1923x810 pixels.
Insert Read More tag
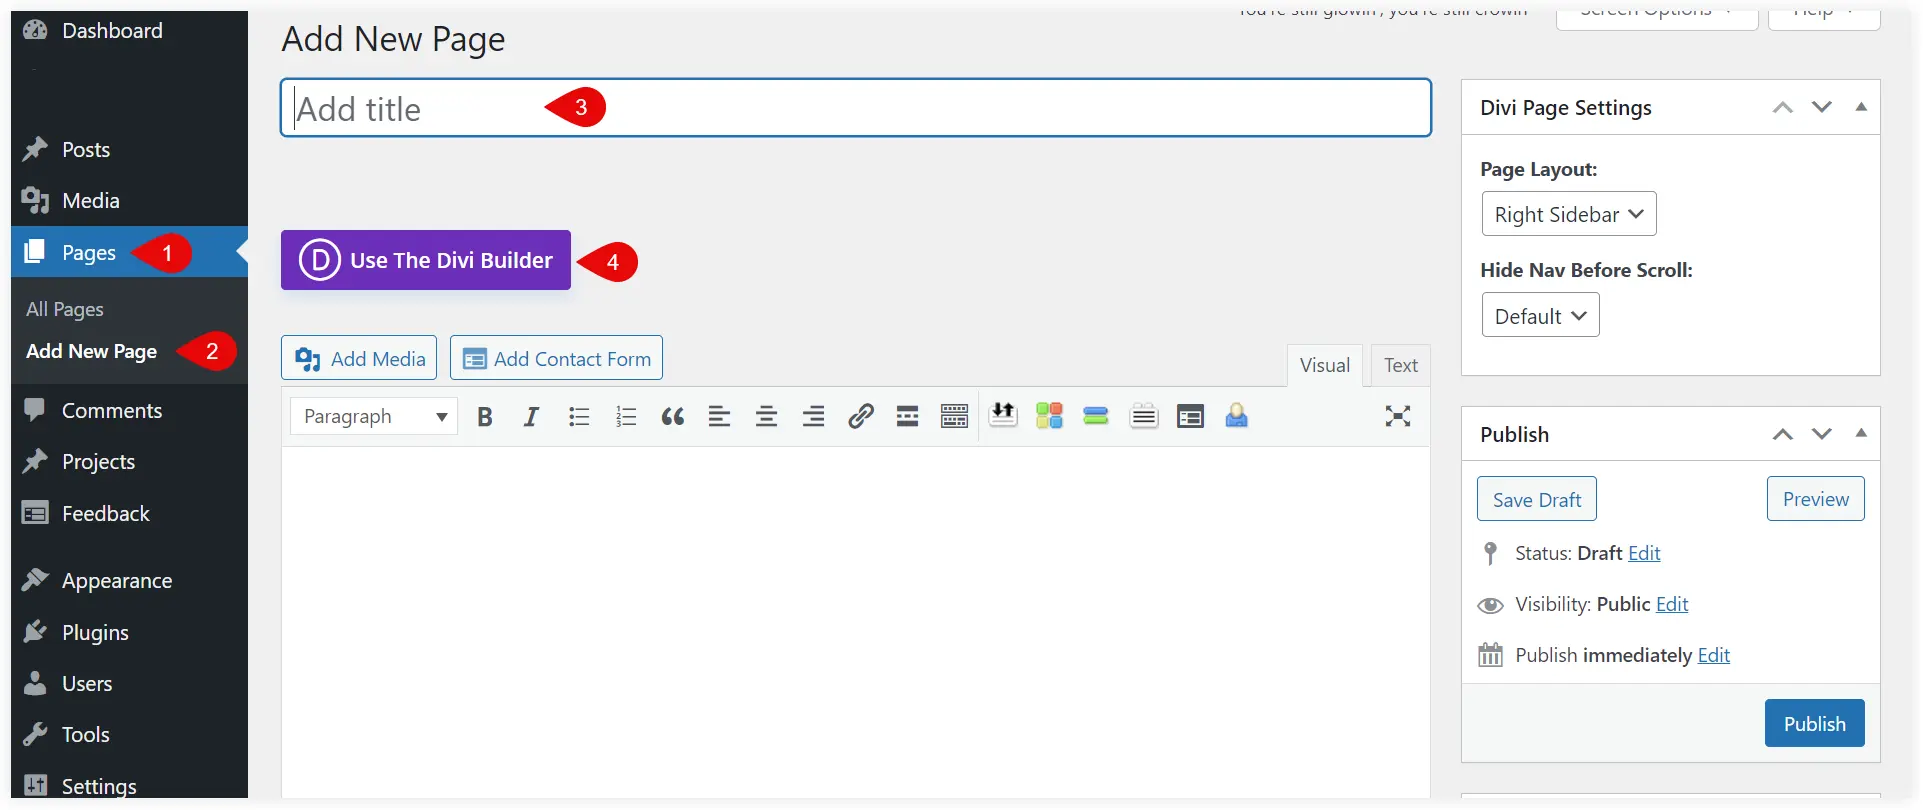click(908, 417)
